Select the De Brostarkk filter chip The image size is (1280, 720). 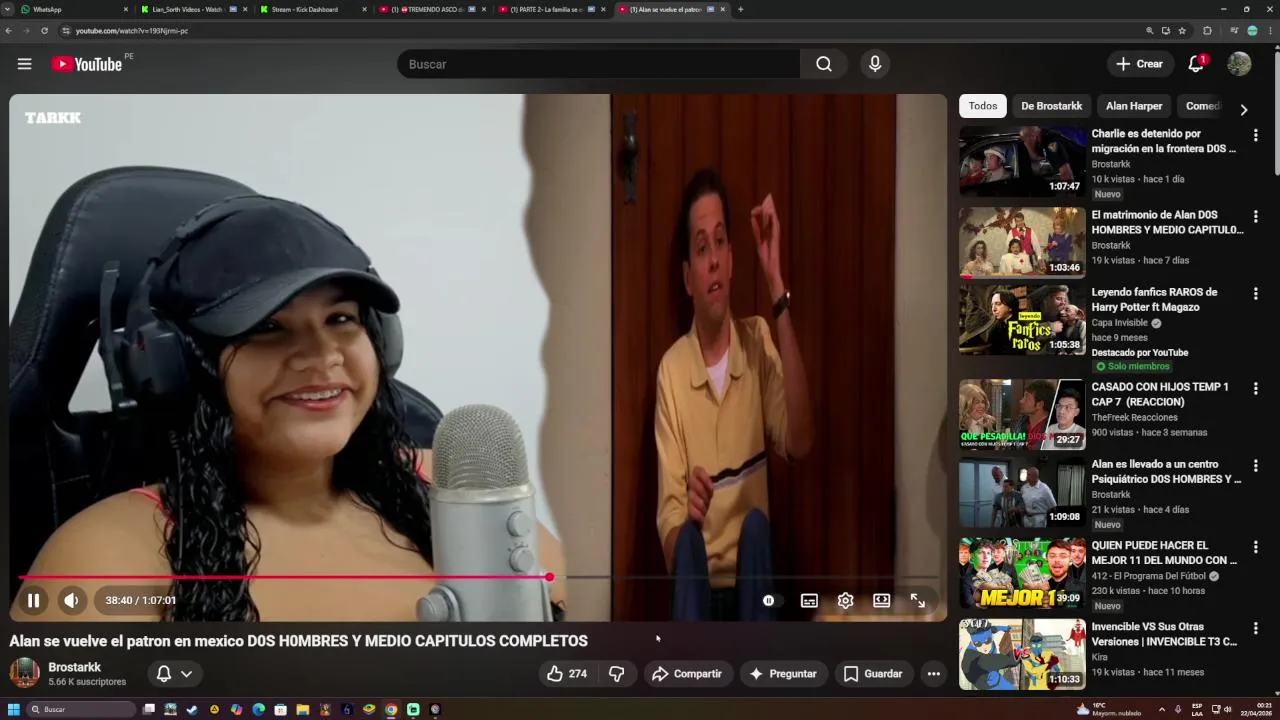coord(1051,106)
